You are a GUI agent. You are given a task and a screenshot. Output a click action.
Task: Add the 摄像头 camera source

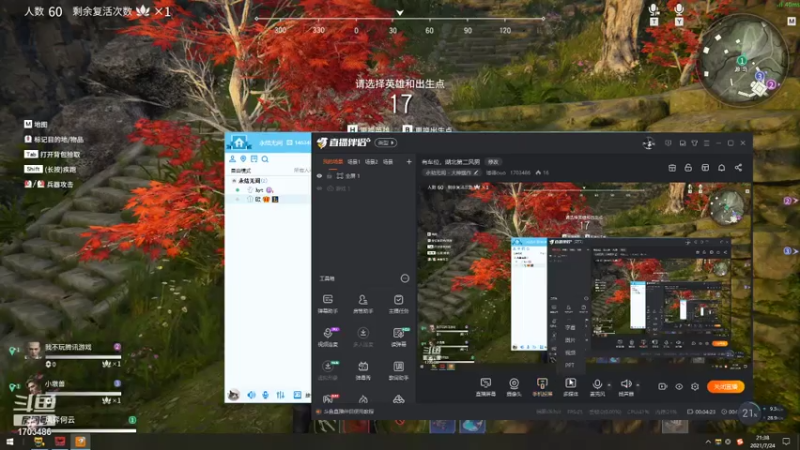pos(514,387)
